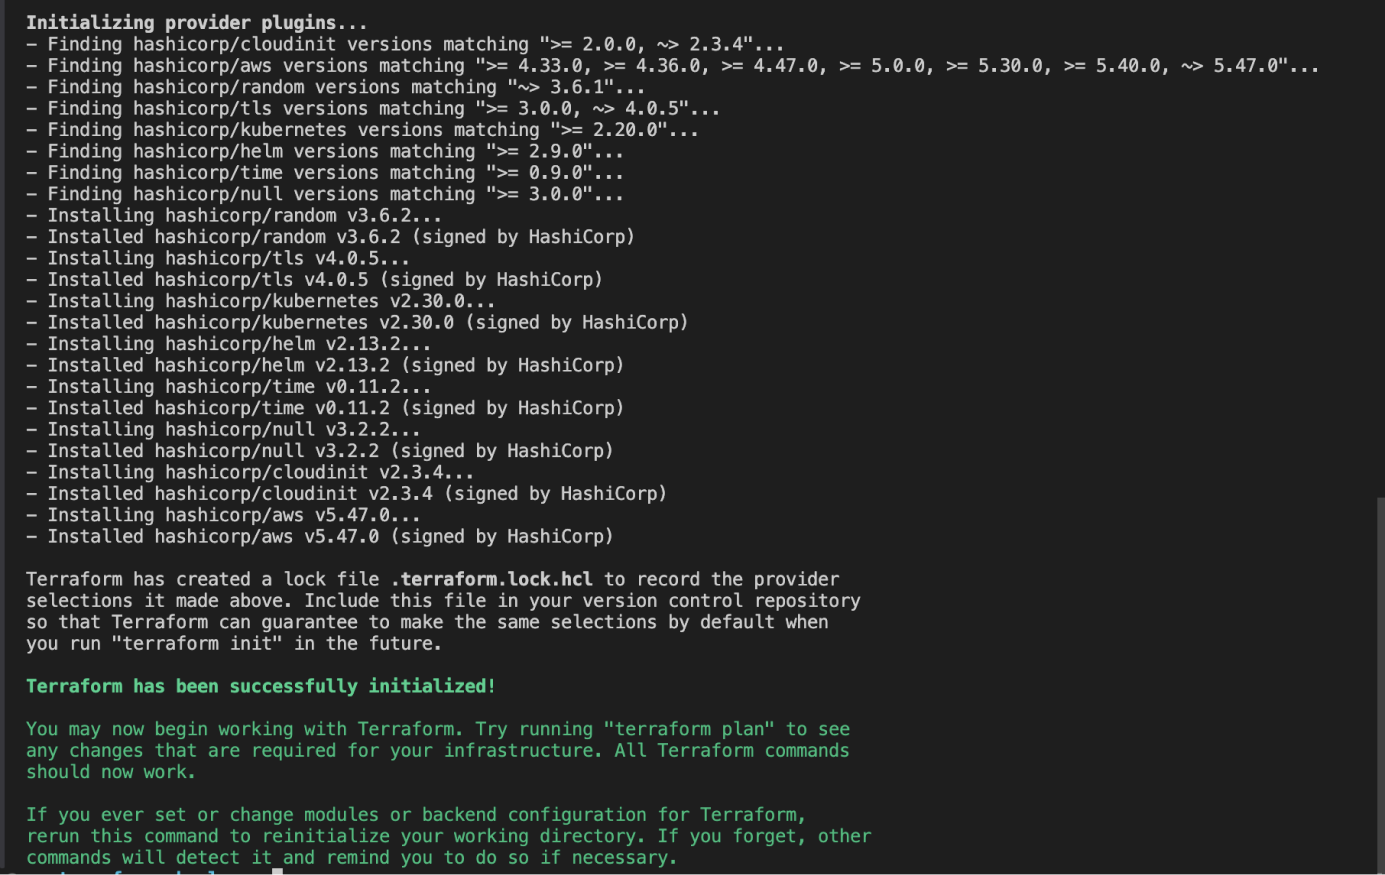Click the "Finding hashicorp/cloudinit versions" line
This screenshot has height=875, width=1385.
[x=405, y=44]
